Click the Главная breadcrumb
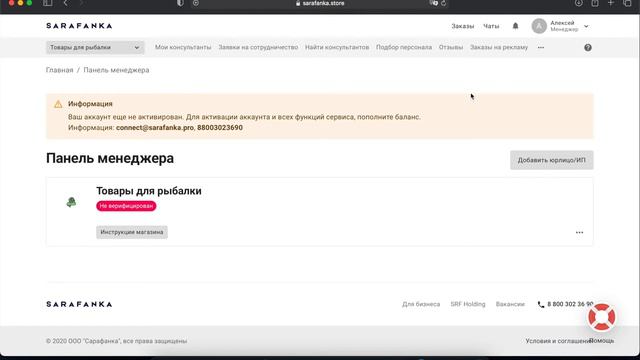Image resolution: width=640 pixels, height=360 pixels. [x=60, y=70]
